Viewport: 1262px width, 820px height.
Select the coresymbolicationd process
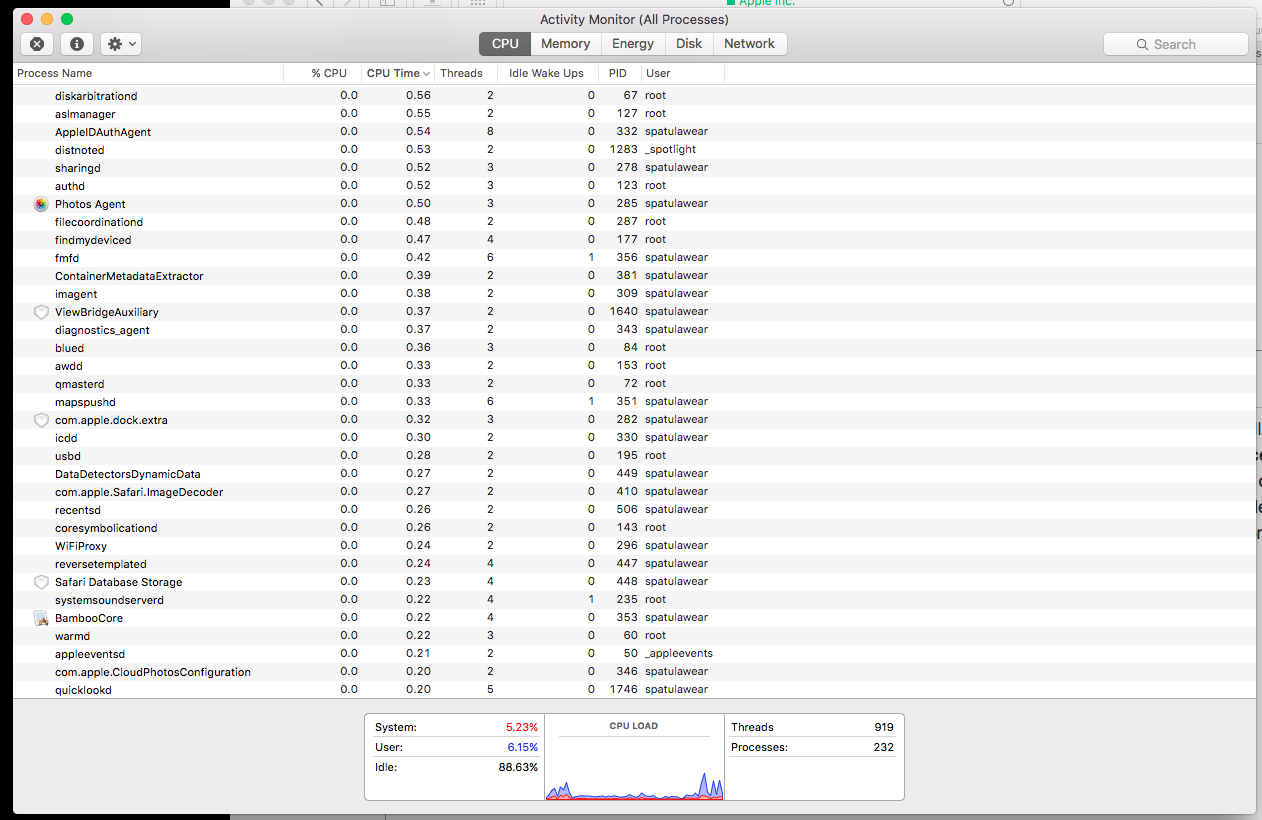pos(106,528)
